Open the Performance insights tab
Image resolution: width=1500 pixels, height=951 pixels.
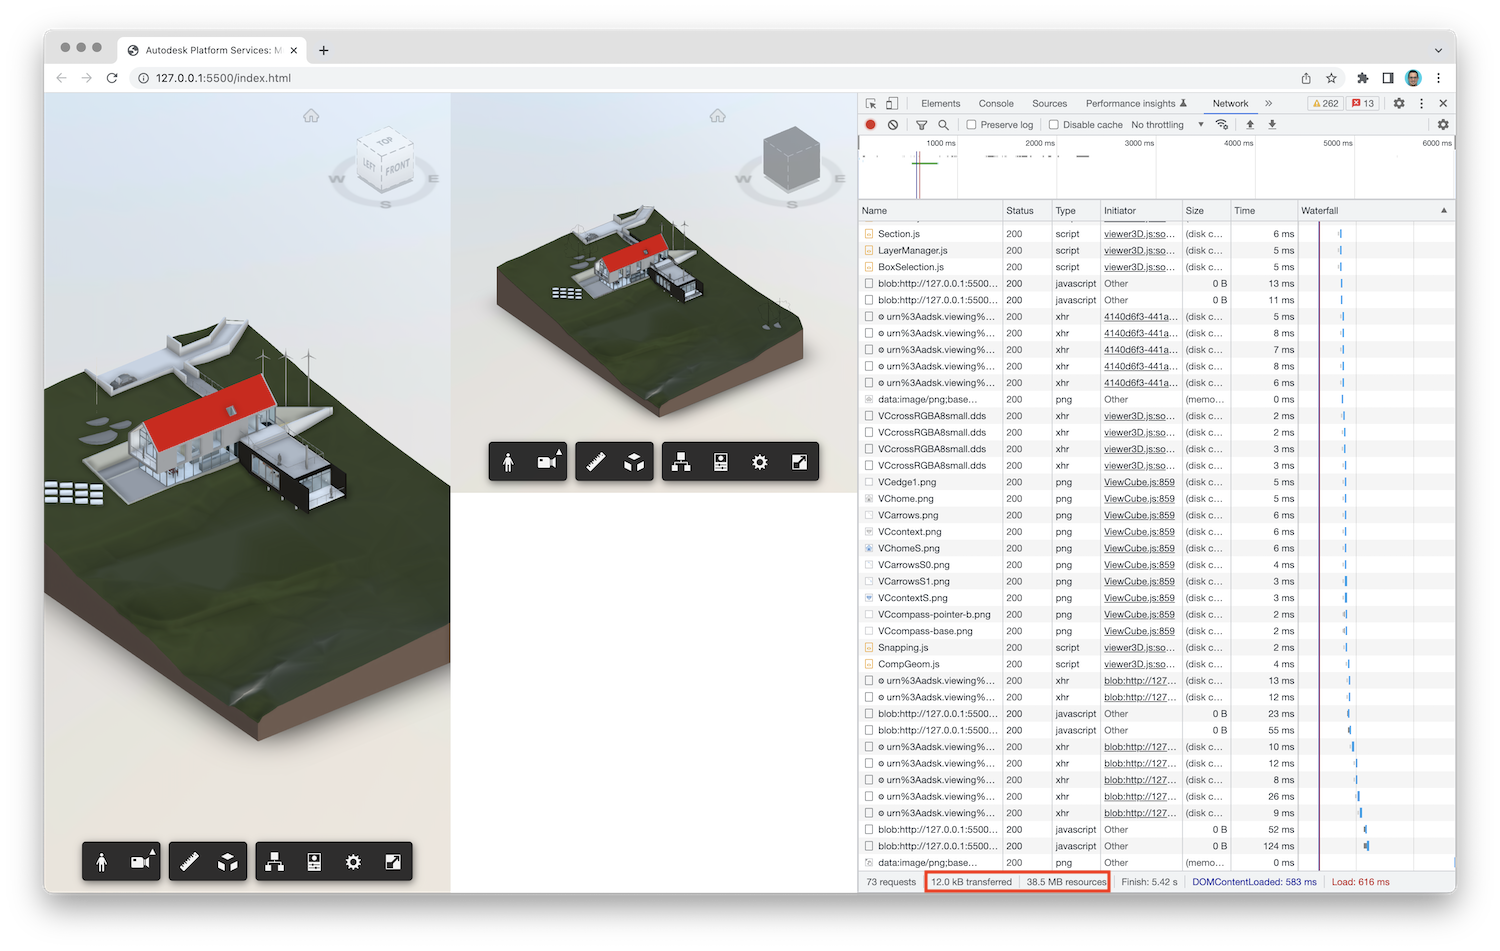[x=1130, y=103]
